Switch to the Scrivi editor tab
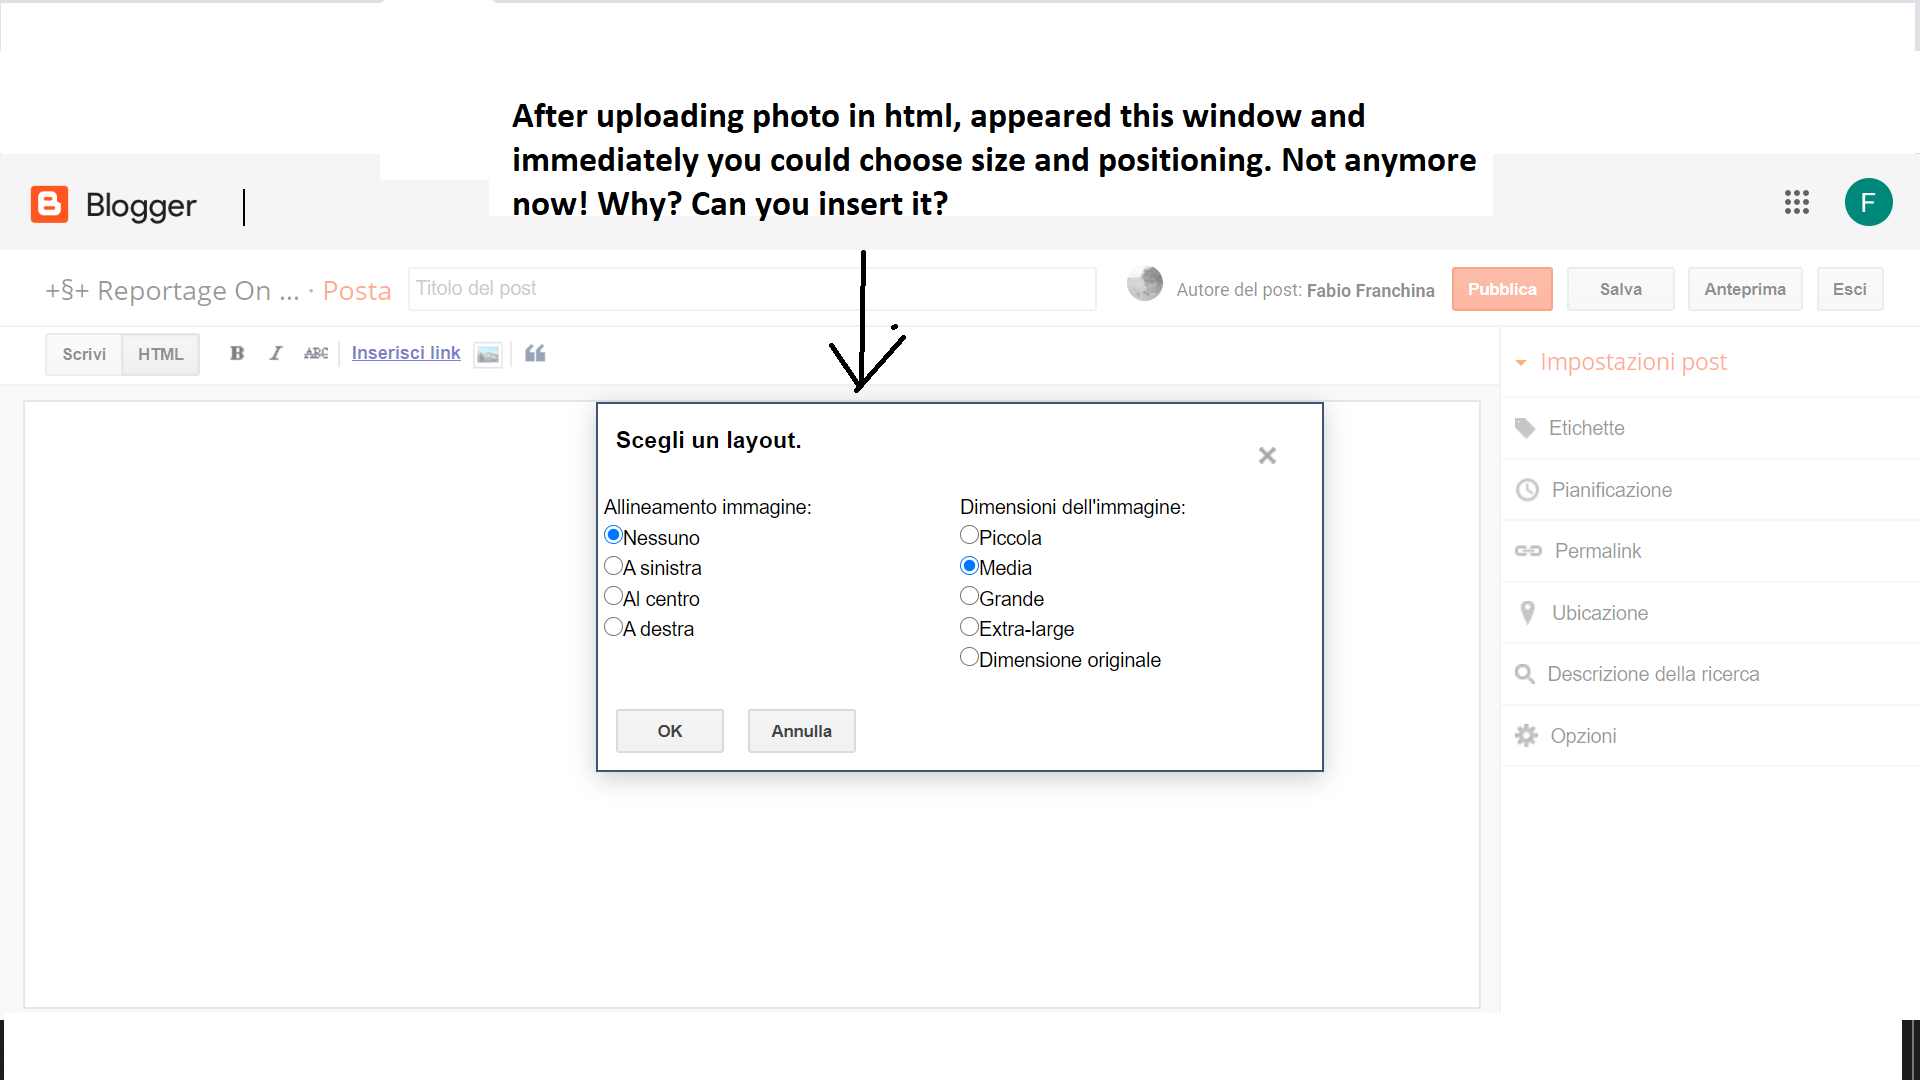1920x1080 pixels. (84, 354)
